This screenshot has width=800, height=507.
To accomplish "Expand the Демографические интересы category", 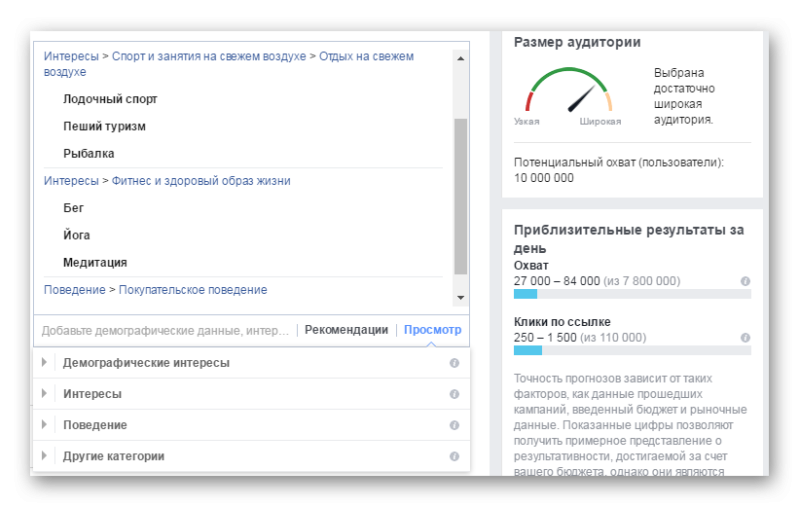I will (x=45, y=363).
